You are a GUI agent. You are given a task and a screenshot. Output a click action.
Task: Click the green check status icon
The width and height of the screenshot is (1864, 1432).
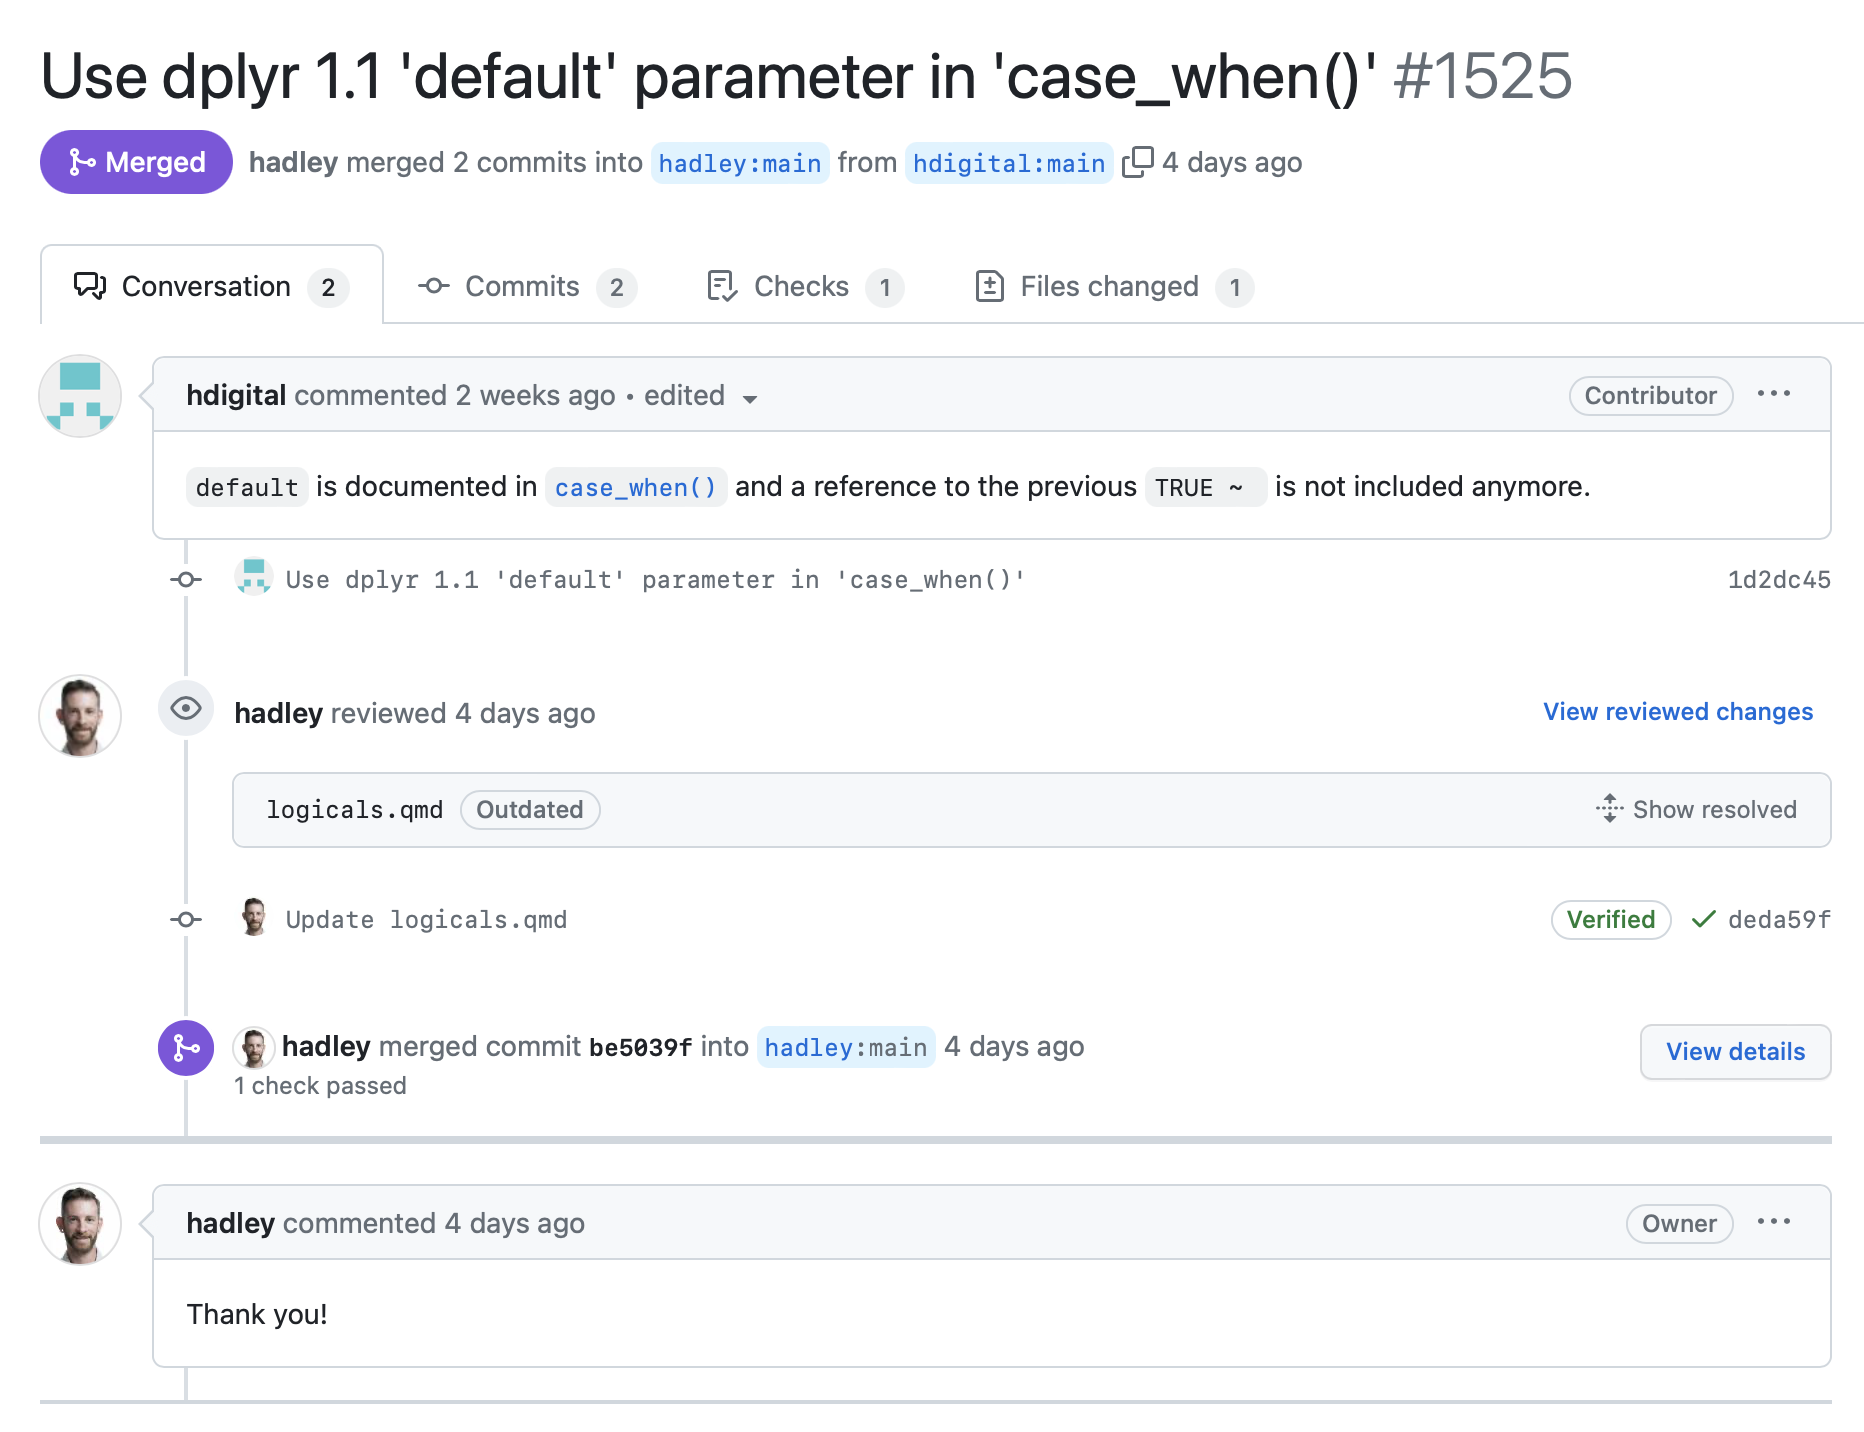point(1704,920)
